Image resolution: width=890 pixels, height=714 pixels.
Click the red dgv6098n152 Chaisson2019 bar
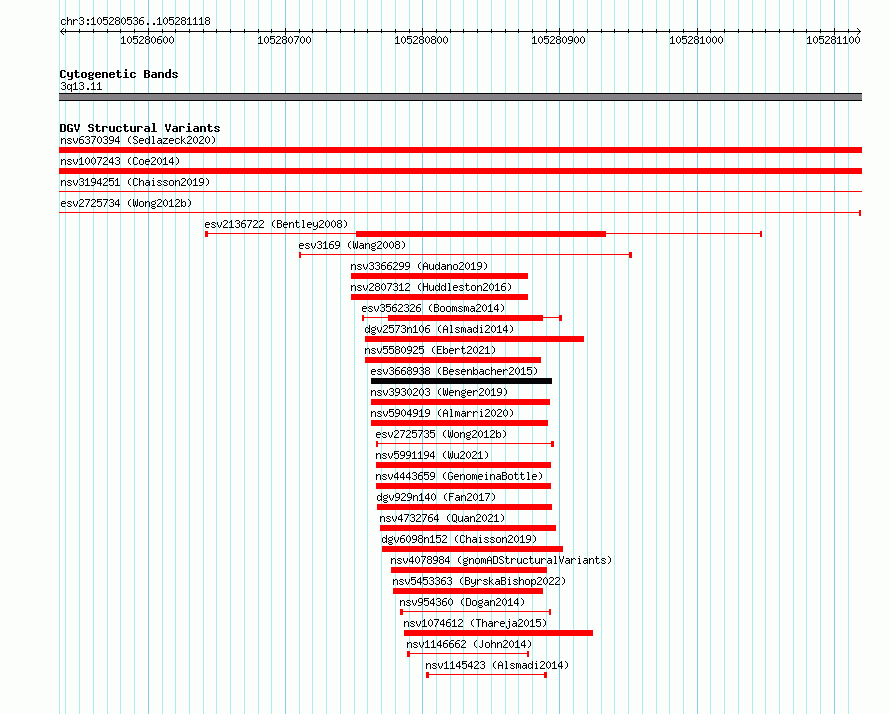coord(472,549)
